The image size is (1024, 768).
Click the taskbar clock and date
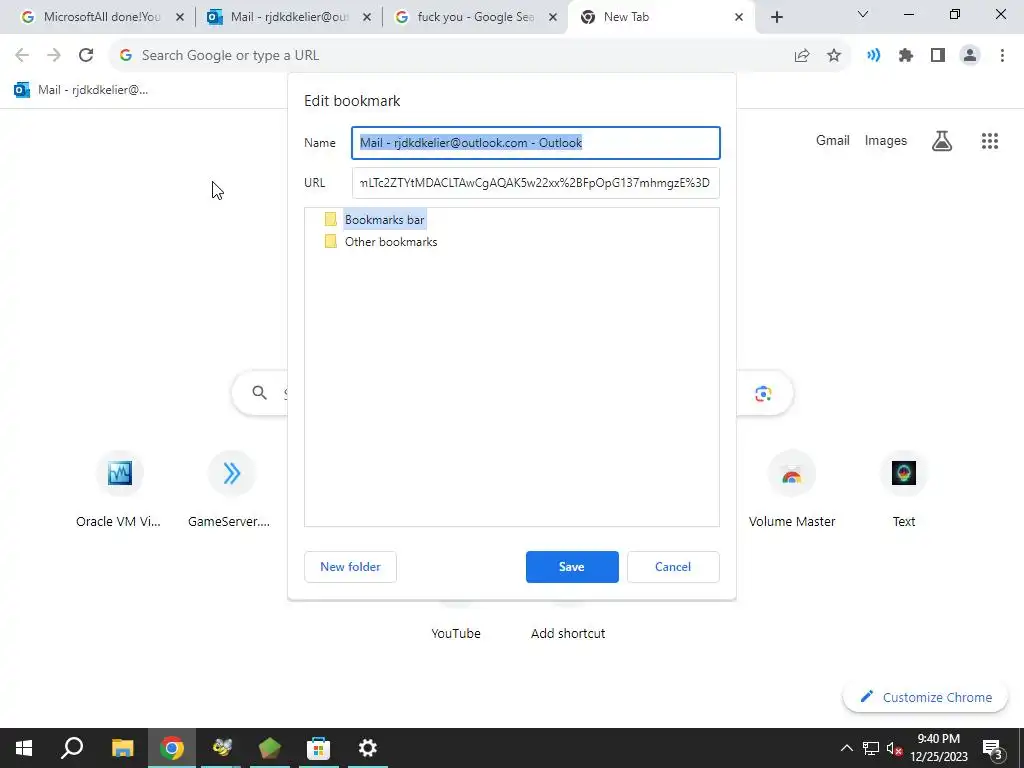point(939,748)
